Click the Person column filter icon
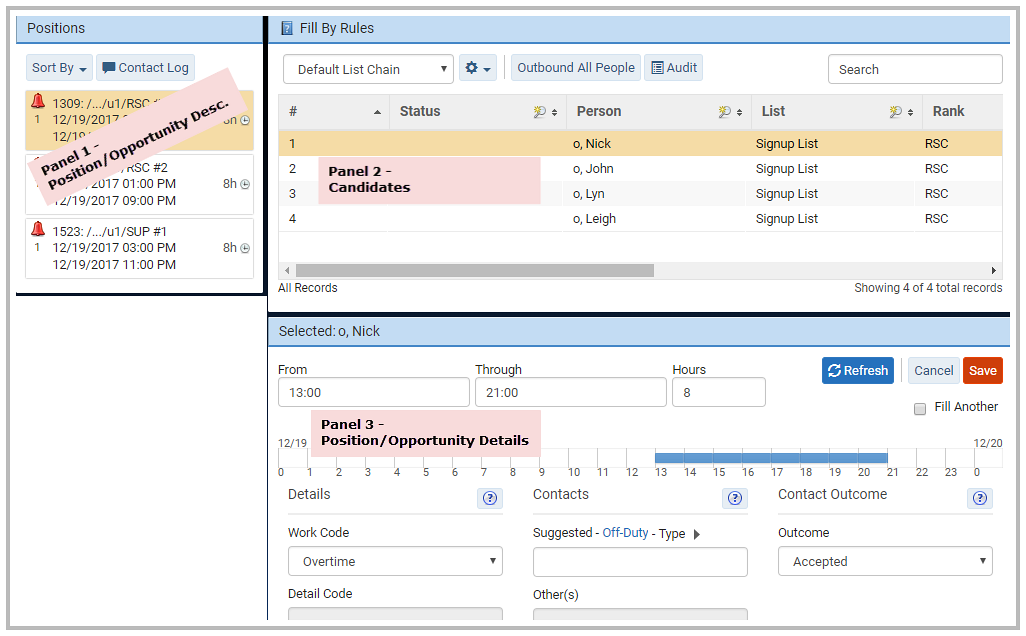This screenshot has width=1026, height=636. (726, 112)
